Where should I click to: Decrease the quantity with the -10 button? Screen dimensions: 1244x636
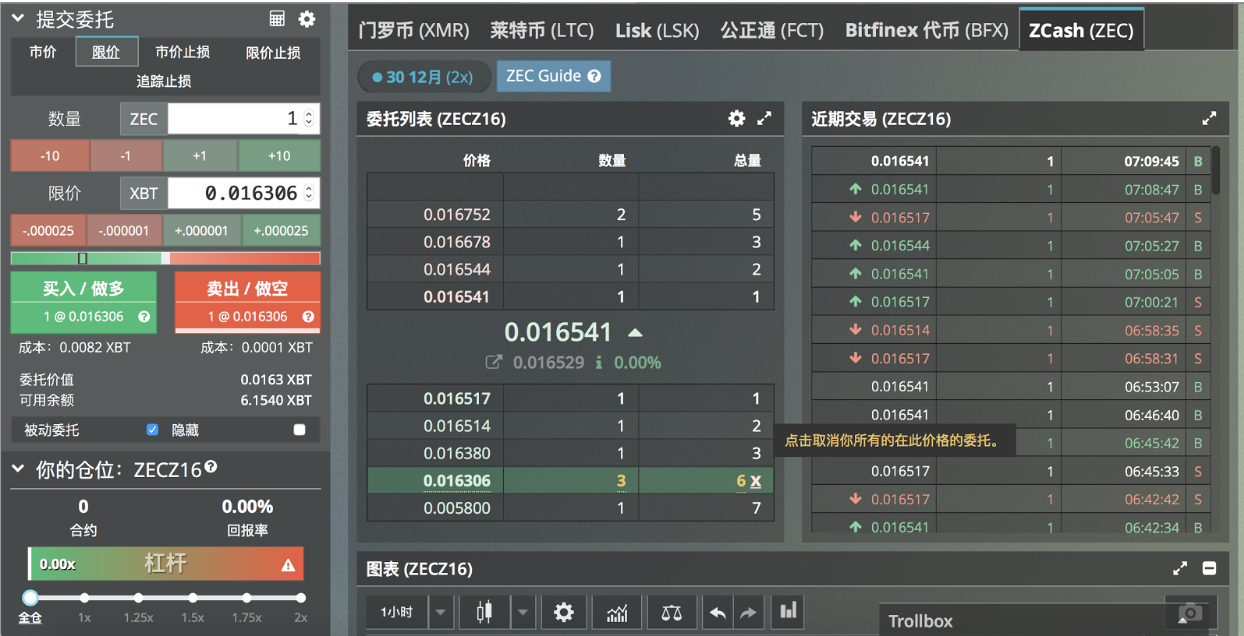(x=50, y=156)
